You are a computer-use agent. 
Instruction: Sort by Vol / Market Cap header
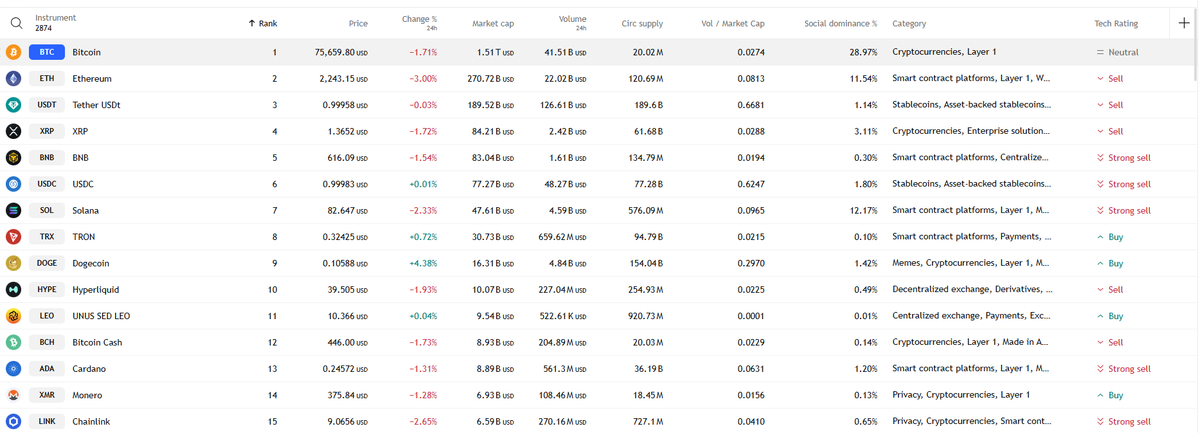click(x=733, y=23)
